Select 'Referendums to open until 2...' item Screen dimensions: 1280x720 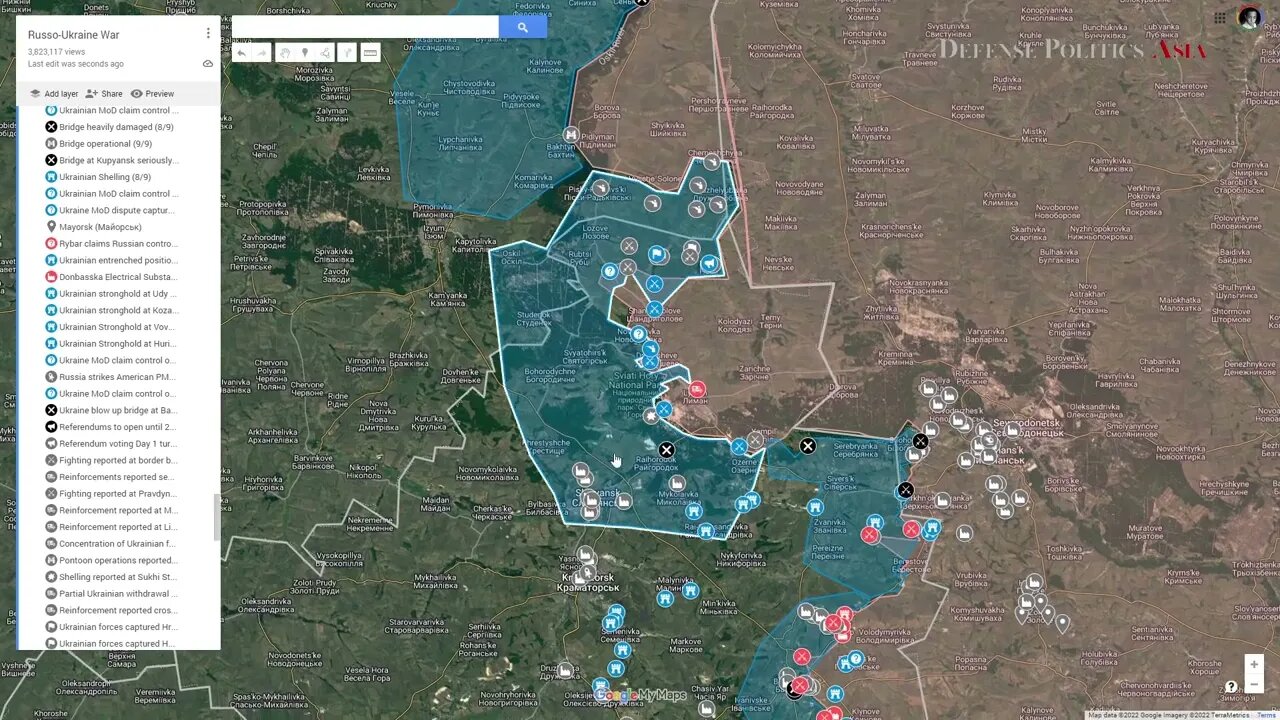tap(118, 427)
